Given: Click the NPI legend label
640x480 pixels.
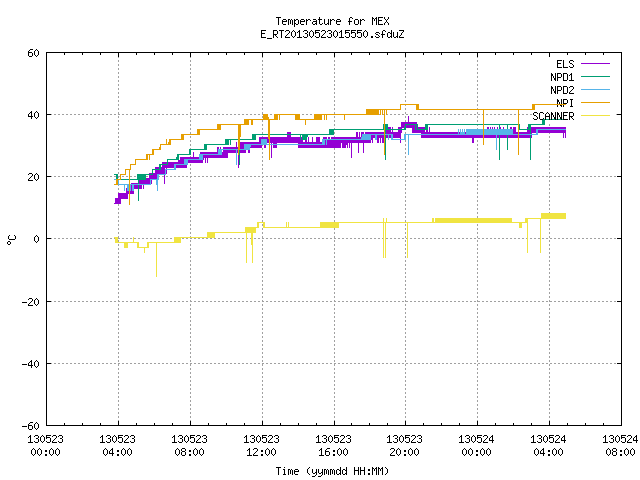Looking at the screenshot, I should click(x=565, y=103).
